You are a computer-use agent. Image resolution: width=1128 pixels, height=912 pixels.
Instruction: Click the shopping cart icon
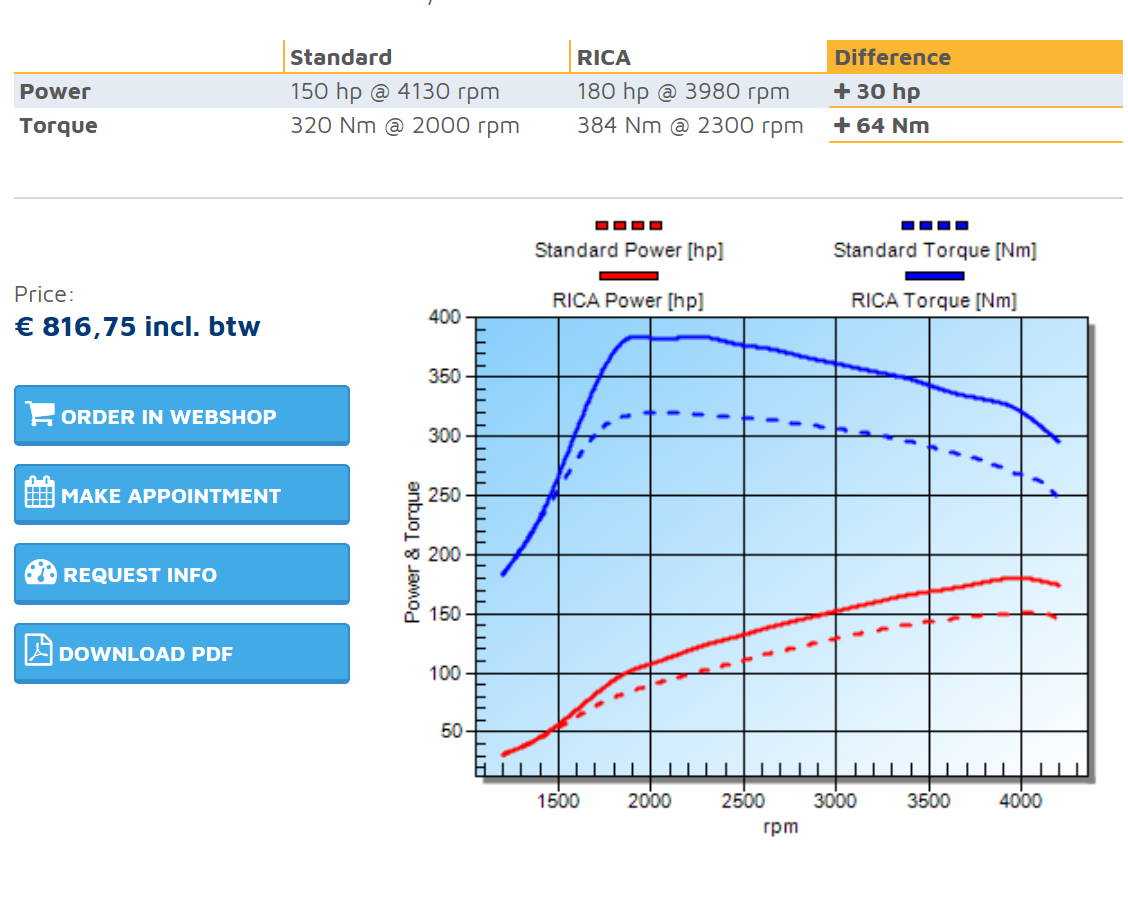coord(40,414)
